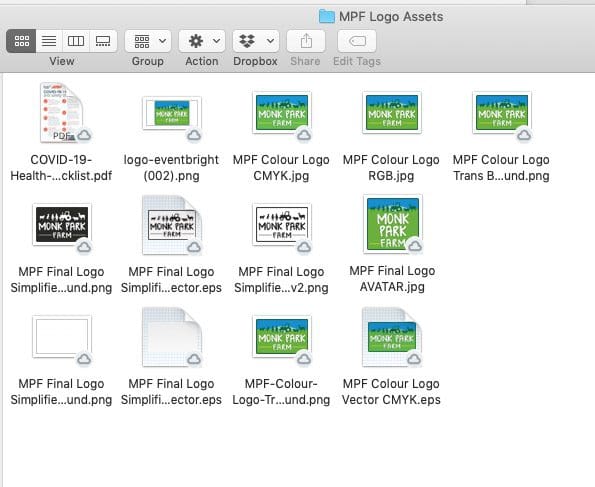Select the MPF Colour Logo RGB.jpg thumbnail

[x=392, y=112]
